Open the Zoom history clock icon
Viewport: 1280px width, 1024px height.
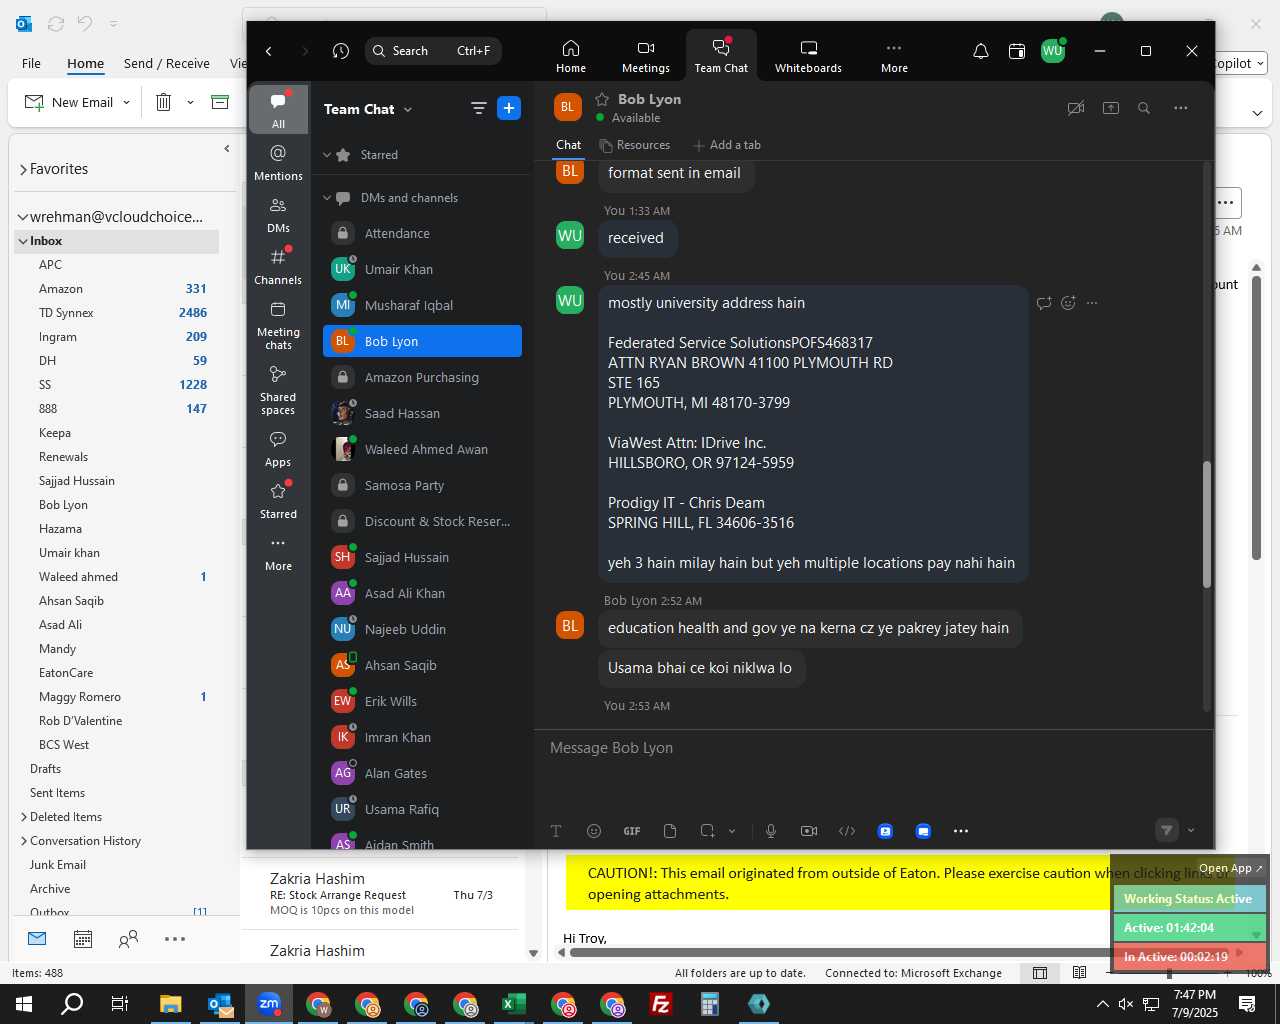coord(341,51)
